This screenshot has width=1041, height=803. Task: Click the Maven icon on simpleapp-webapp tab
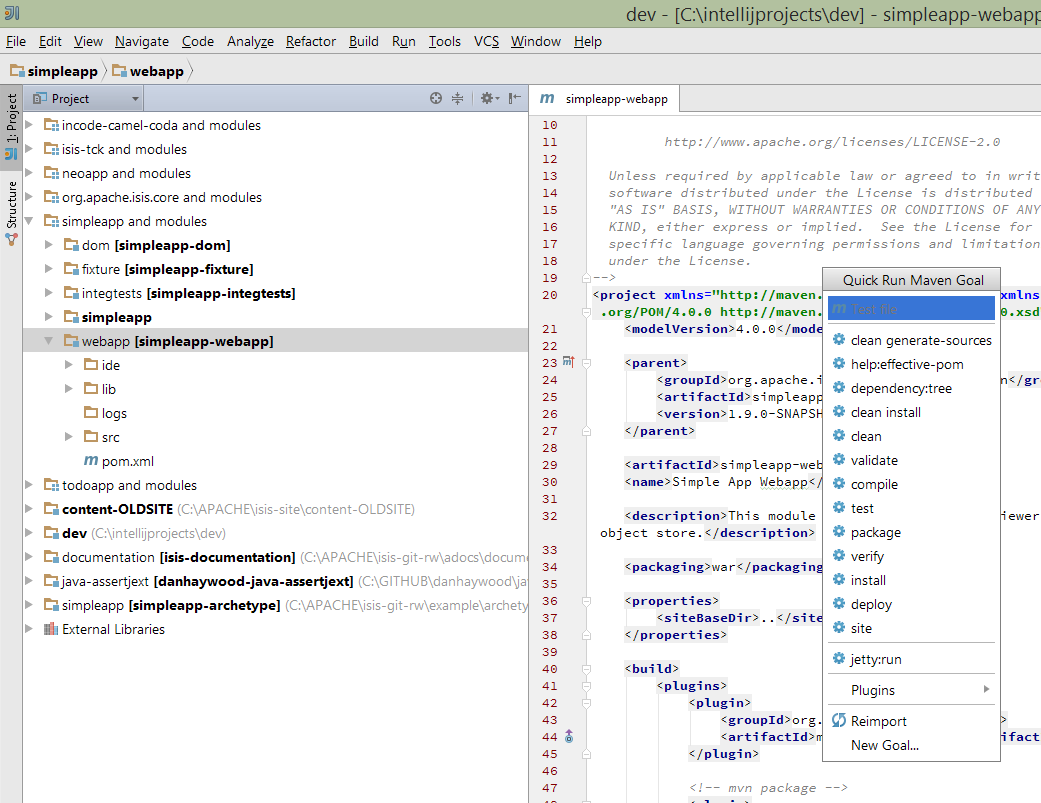pyautogui.click(x=547, y=99)
